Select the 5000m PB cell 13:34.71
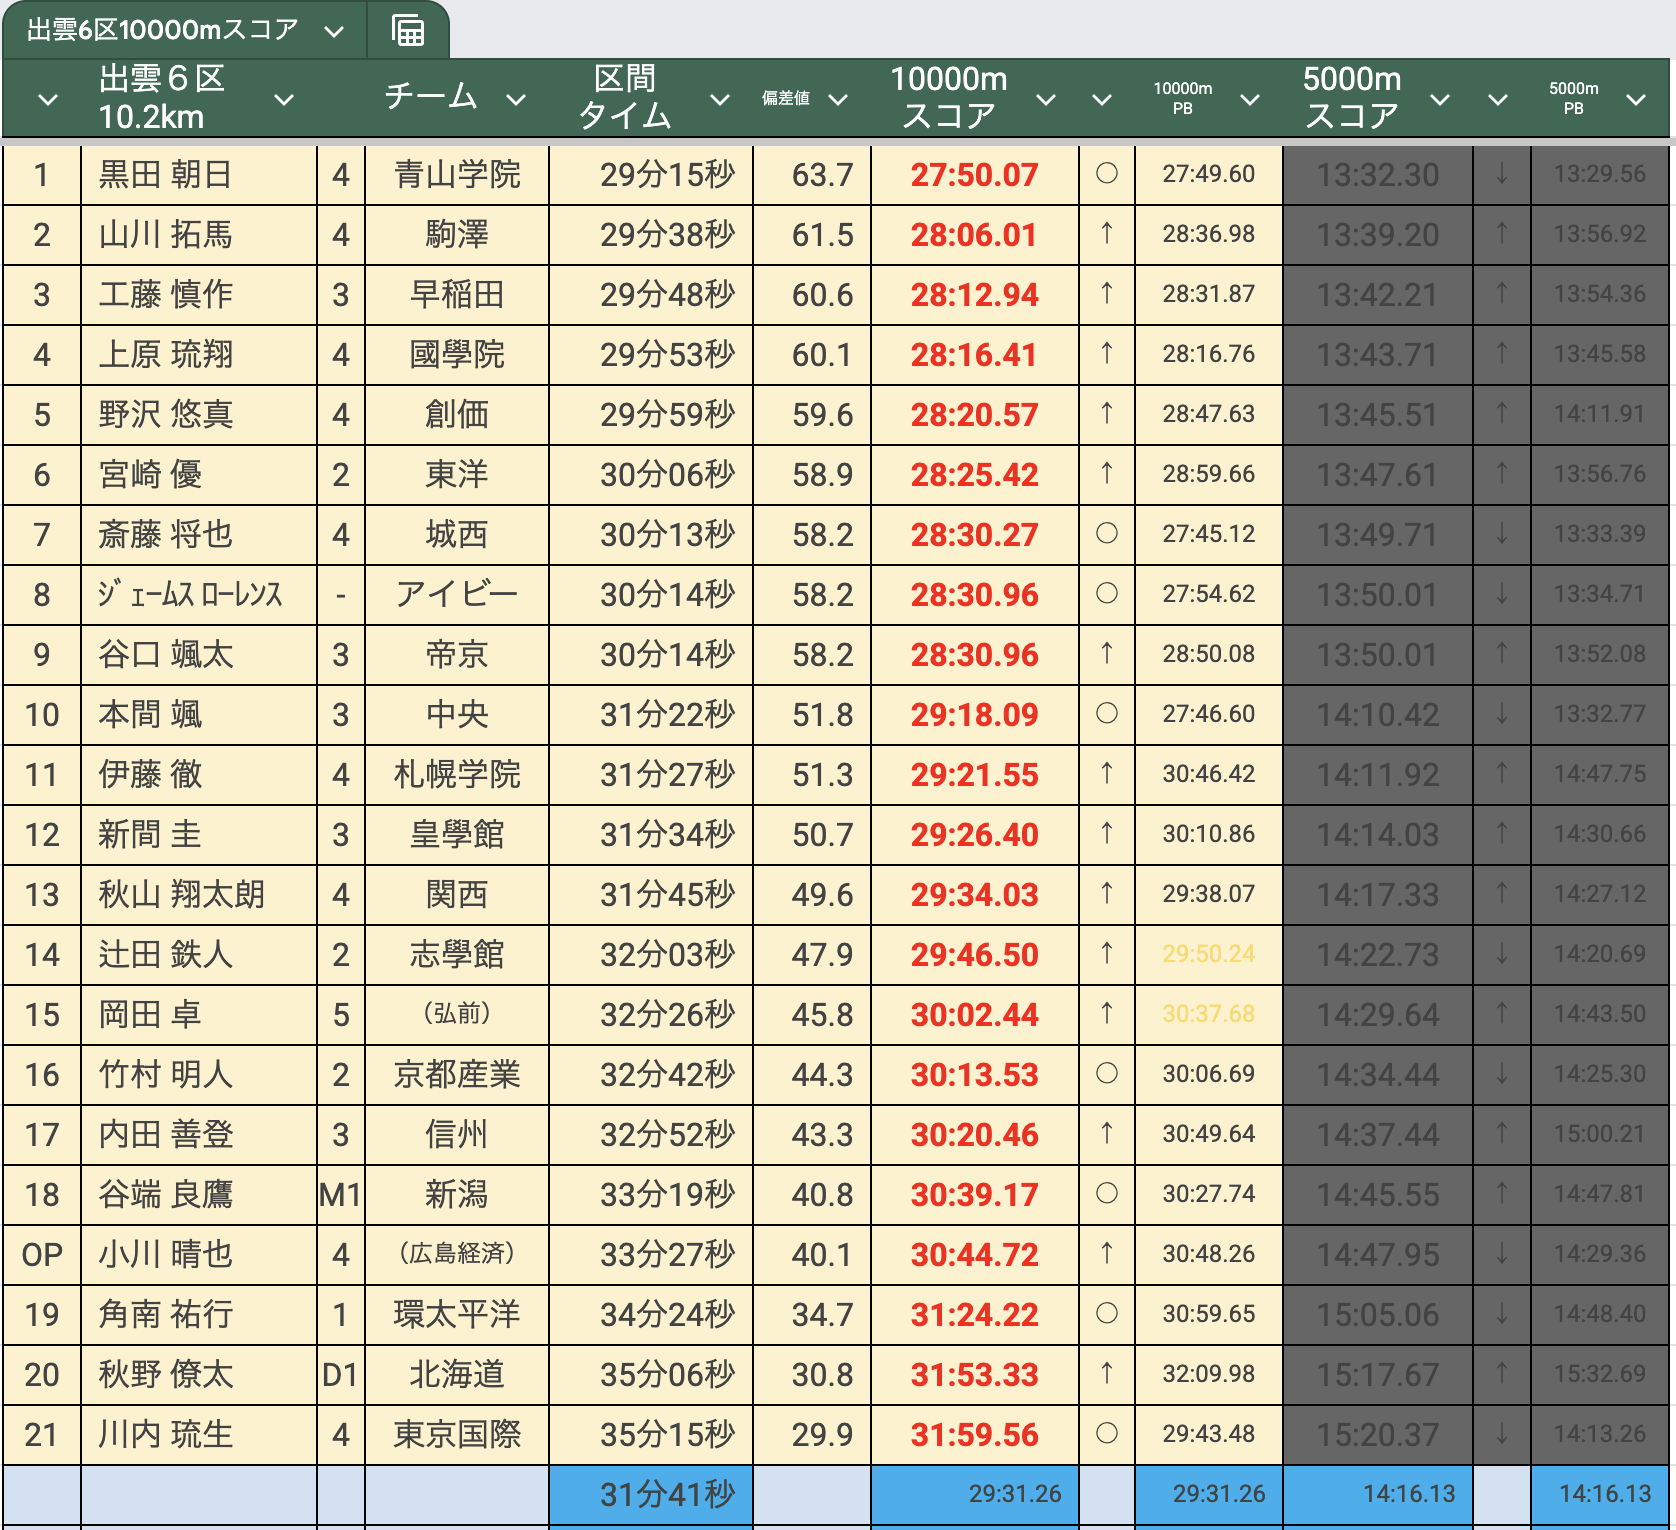The width and height of the screenshot is (1676, 1530). [x=1600, y=595]
